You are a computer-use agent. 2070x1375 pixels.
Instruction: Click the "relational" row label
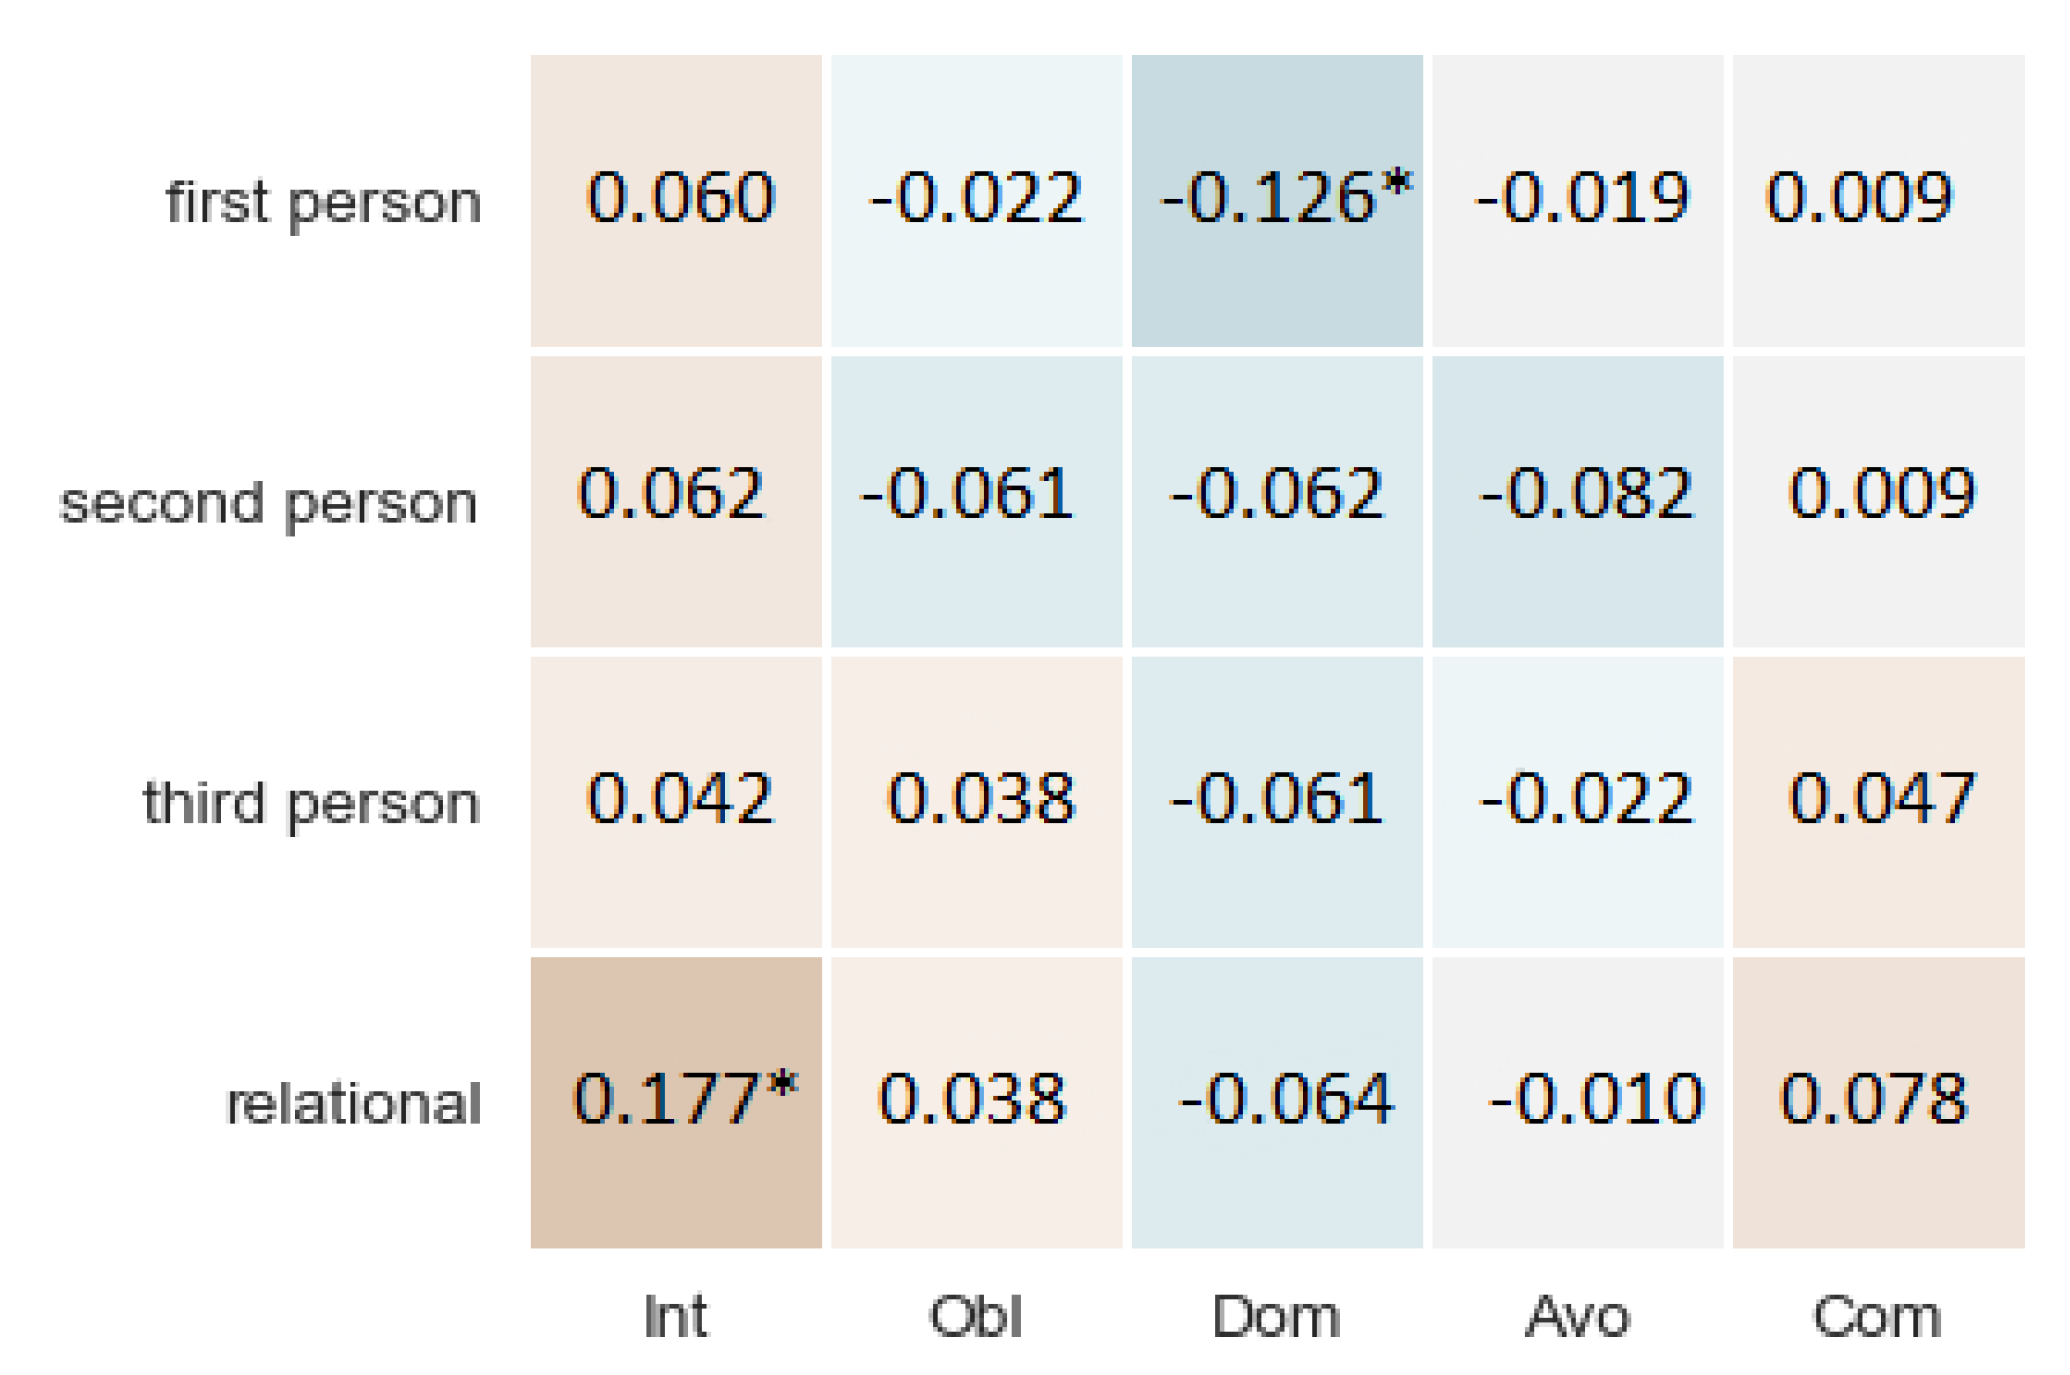pyautogui.click(x=354, y=1104)
